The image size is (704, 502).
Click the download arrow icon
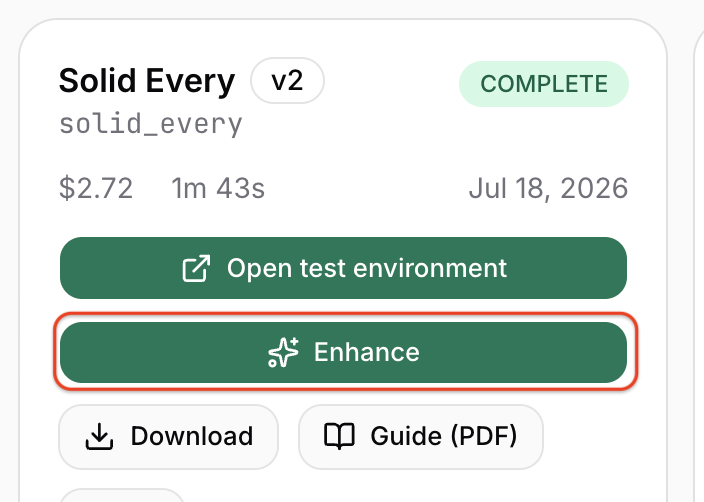[x=99, y=436]
